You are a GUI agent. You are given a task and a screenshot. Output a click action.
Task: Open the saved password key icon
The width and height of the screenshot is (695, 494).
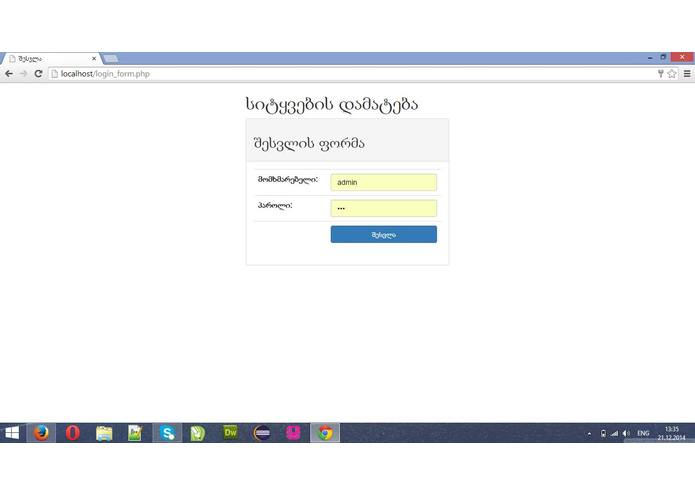(x=660, y=74)
